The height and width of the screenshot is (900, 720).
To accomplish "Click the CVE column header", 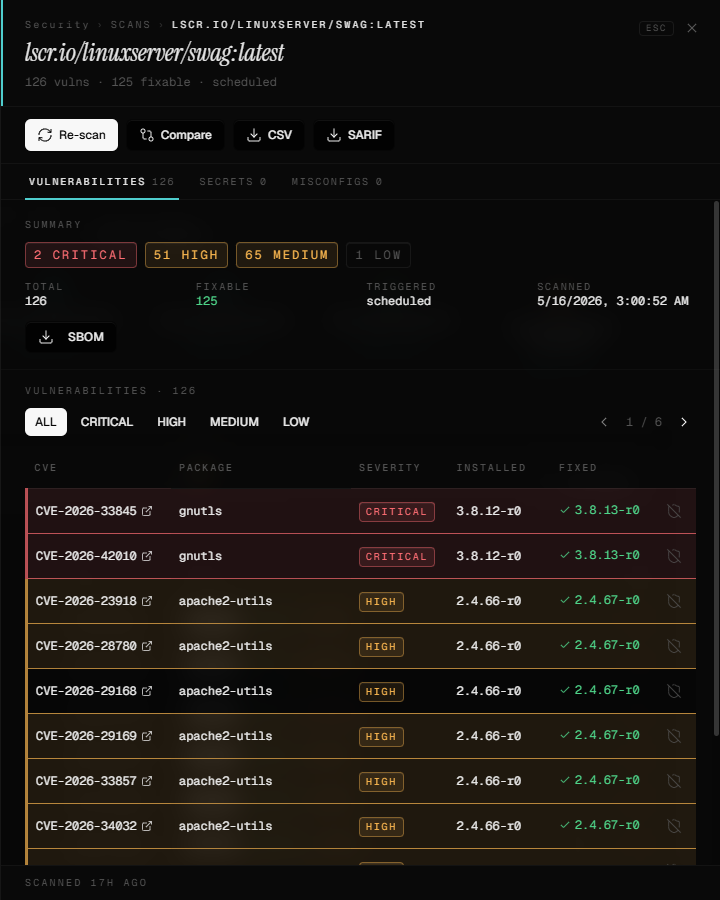I will (x=45, y=468).
